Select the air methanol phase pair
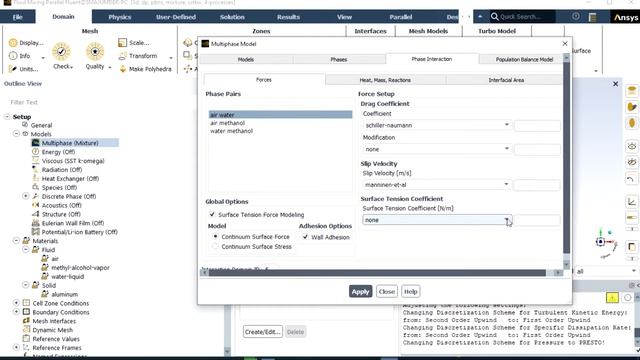Viewport: 640px width, 360px height. [x=280, y=123]
